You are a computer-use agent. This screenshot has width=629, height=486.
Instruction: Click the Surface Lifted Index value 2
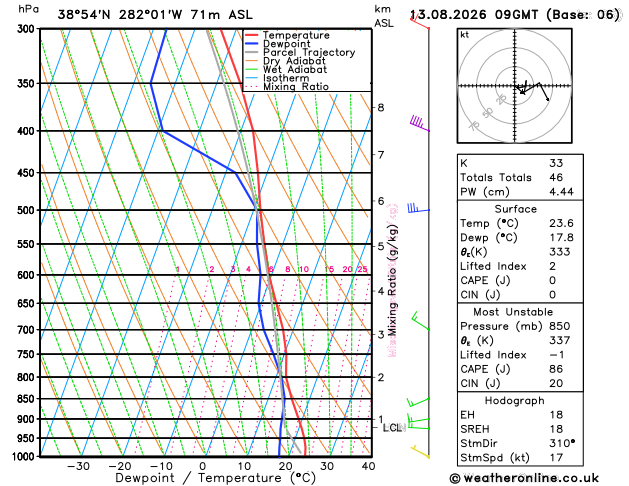(x=553, y=266)
